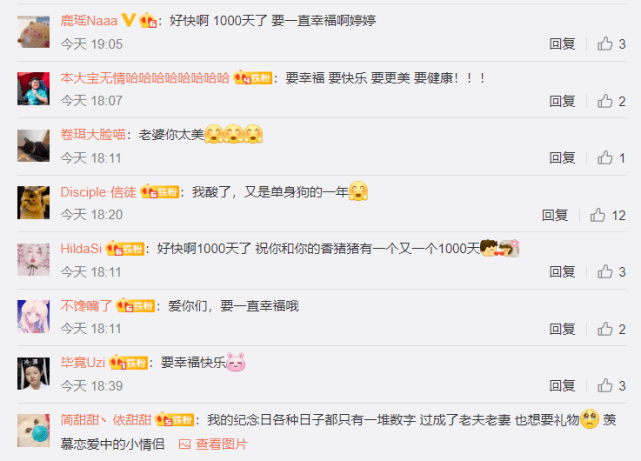
Task: Click Pikachu avatar of Disciple·信徒
Action: [x=34, y=203]
